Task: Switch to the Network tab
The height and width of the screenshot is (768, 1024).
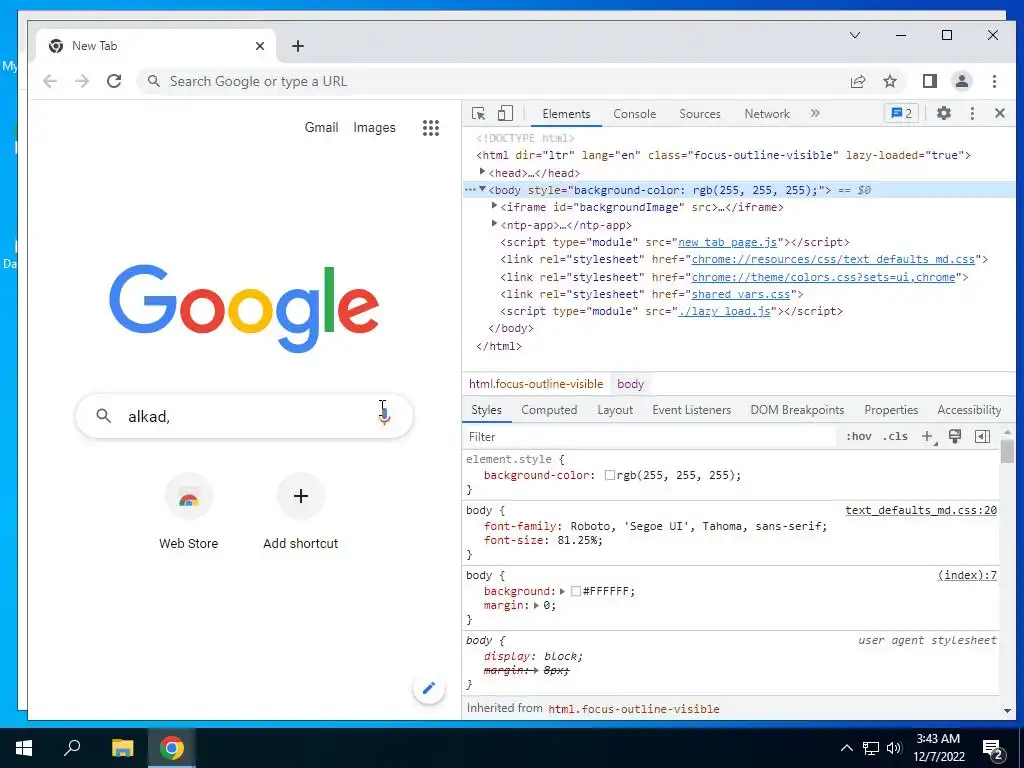Action: click(x=767, y=114)
